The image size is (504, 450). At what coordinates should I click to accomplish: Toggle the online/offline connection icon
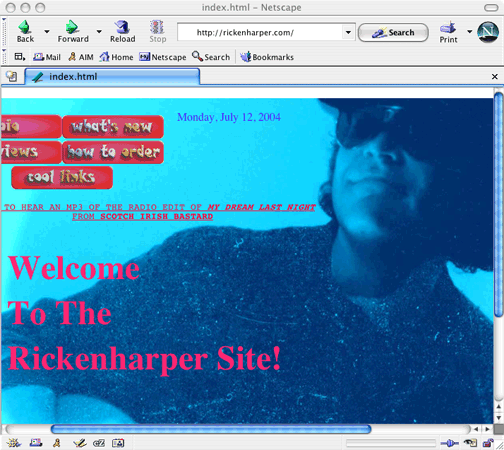tap(449, 443)
